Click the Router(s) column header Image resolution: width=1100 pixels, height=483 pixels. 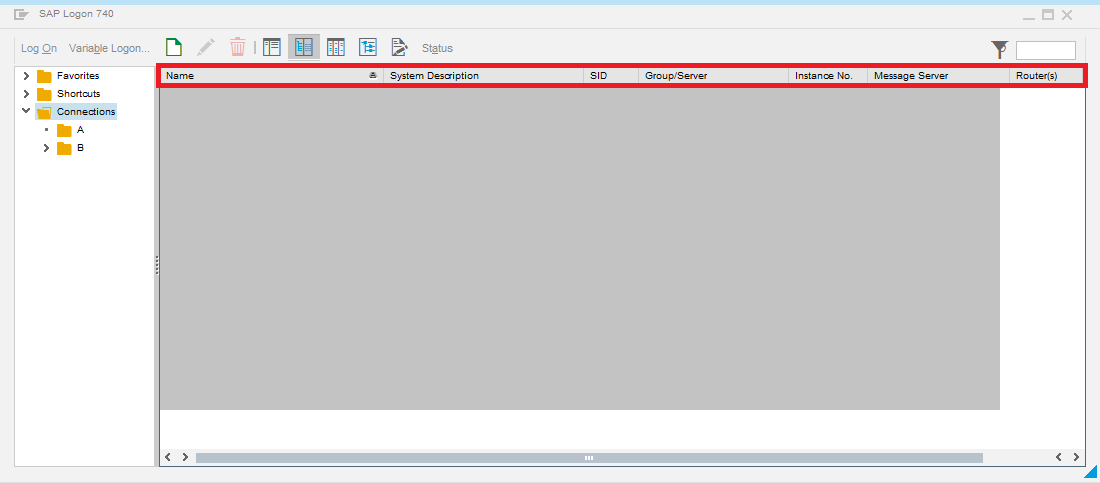[1047, 76]
